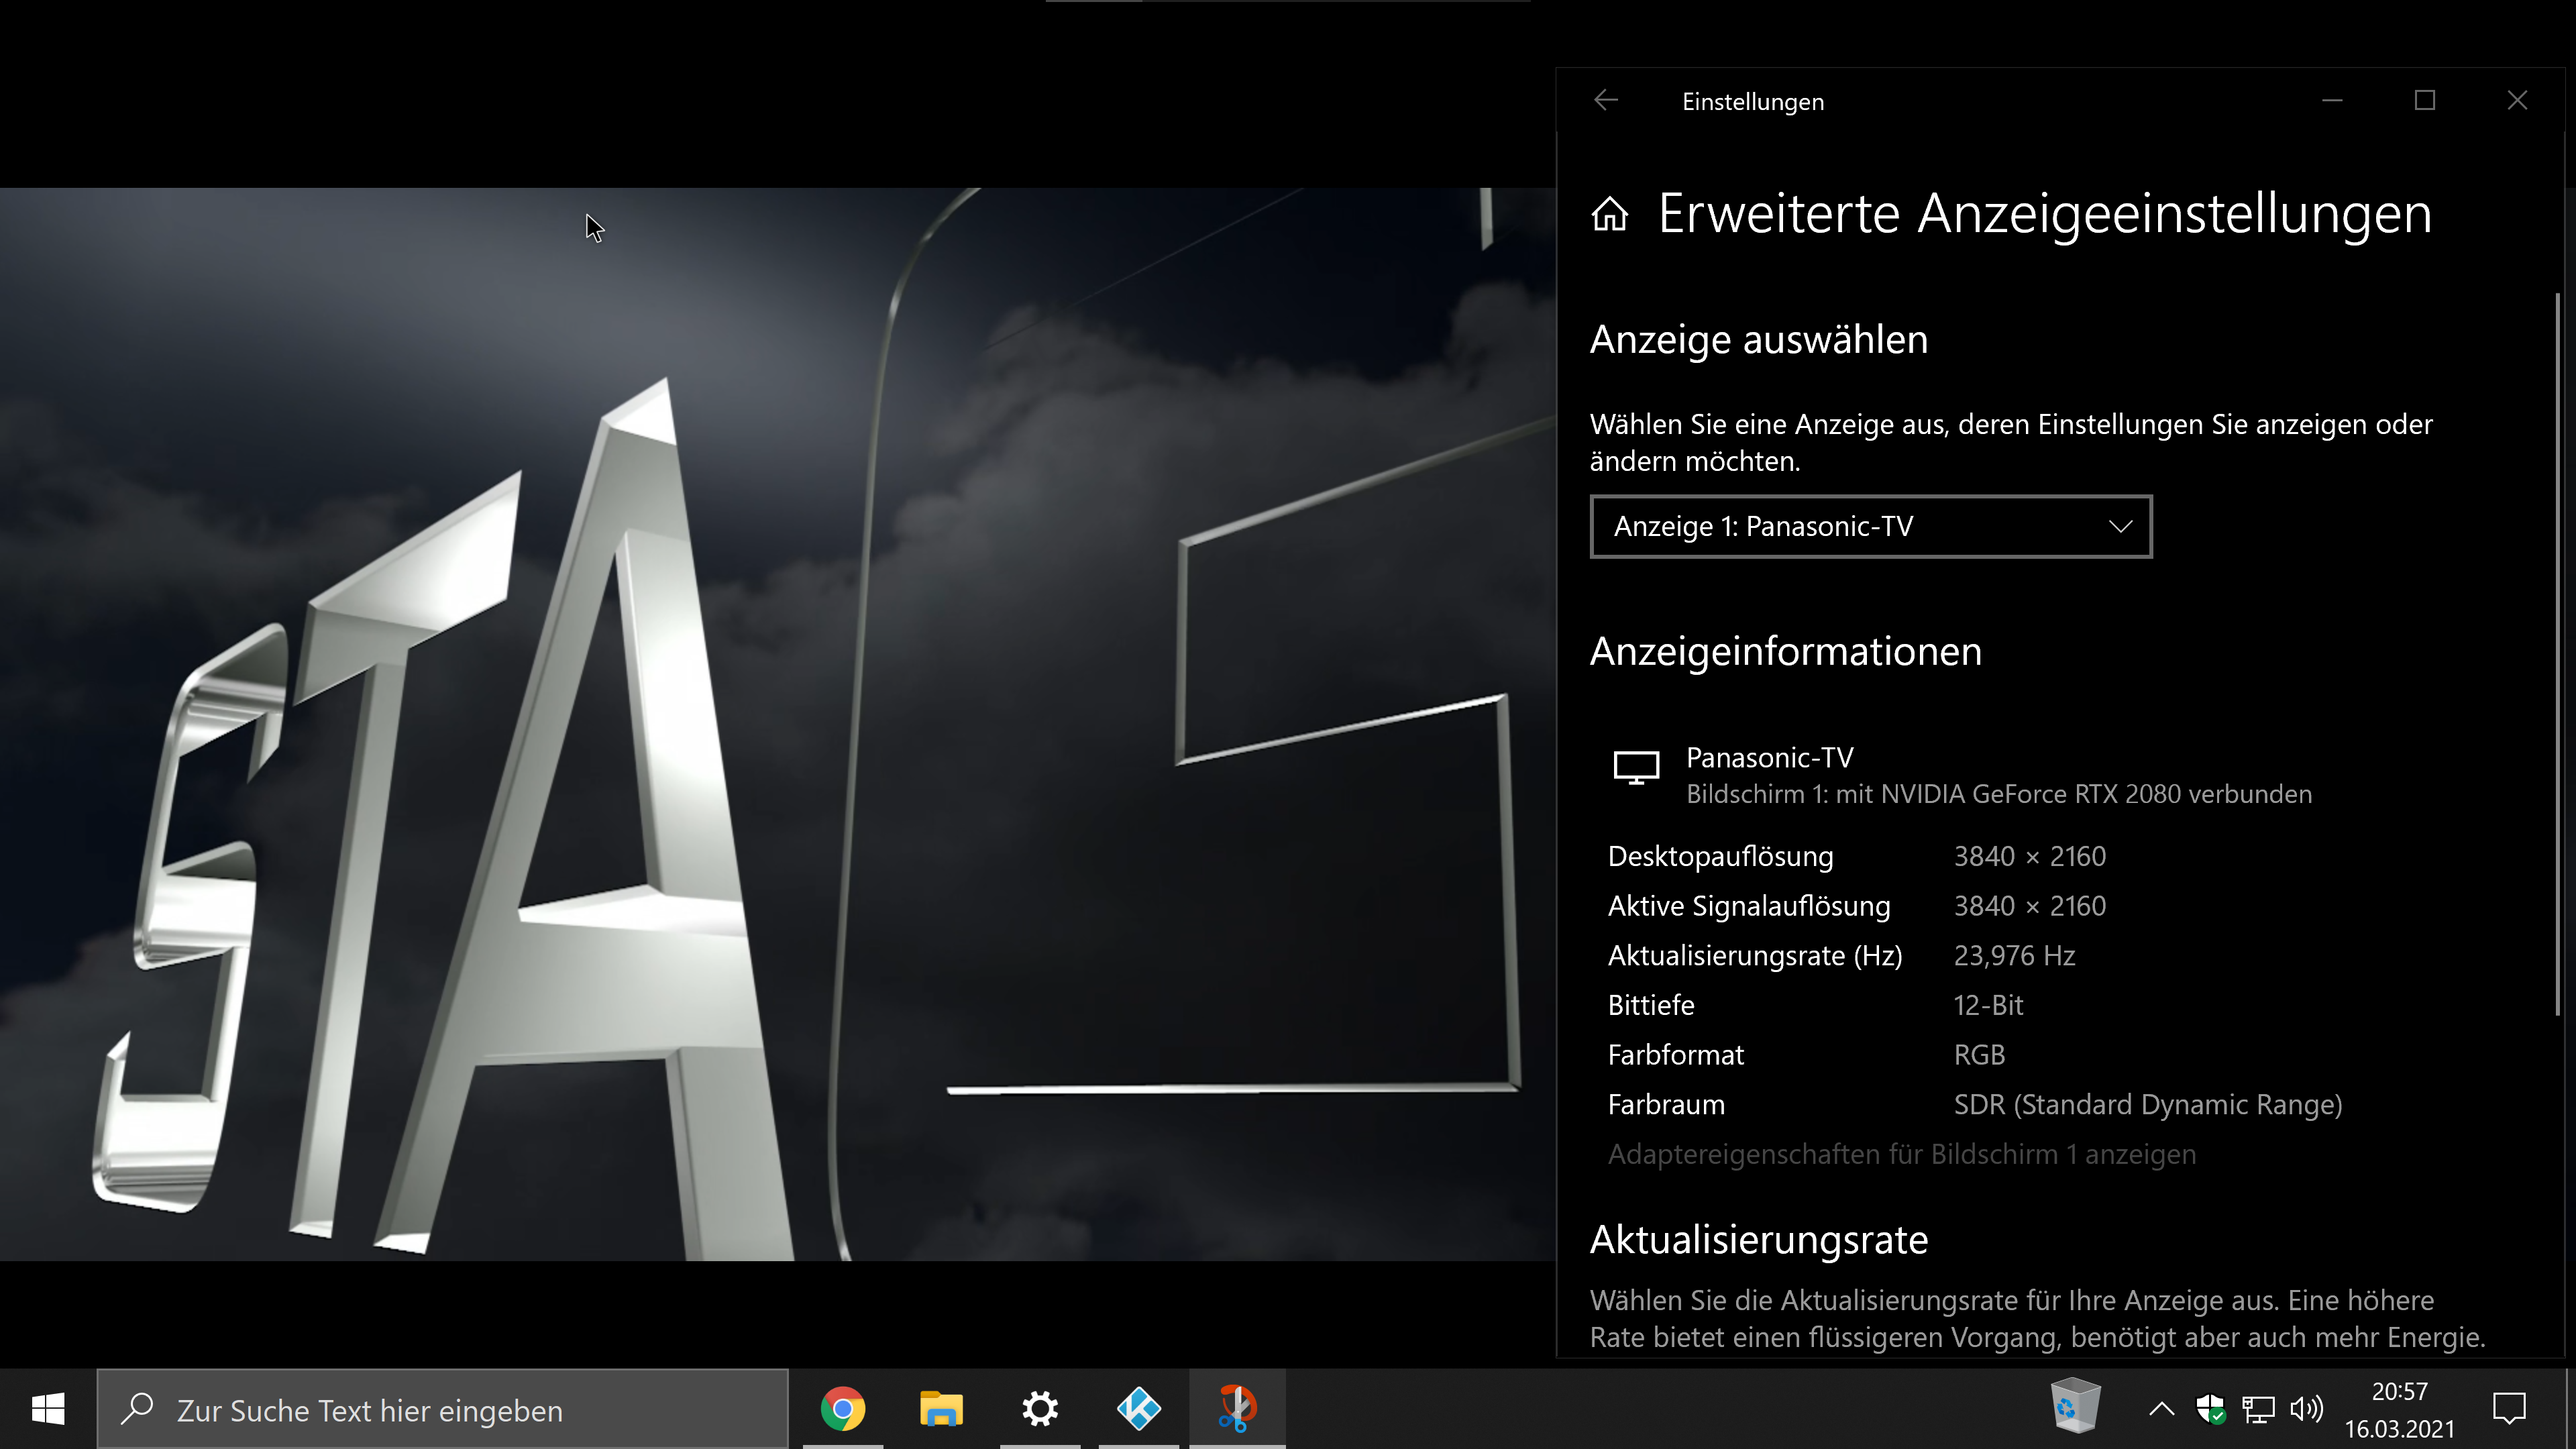Expand the Anzeige 1: Panasonic-TV dropdown

tap(1870, 526)
